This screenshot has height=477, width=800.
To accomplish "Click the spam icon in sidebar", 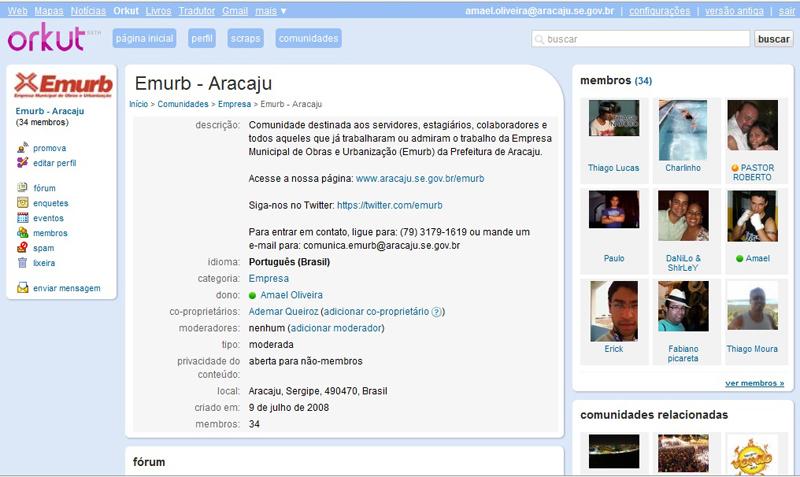I will click(x=22, y=248).
